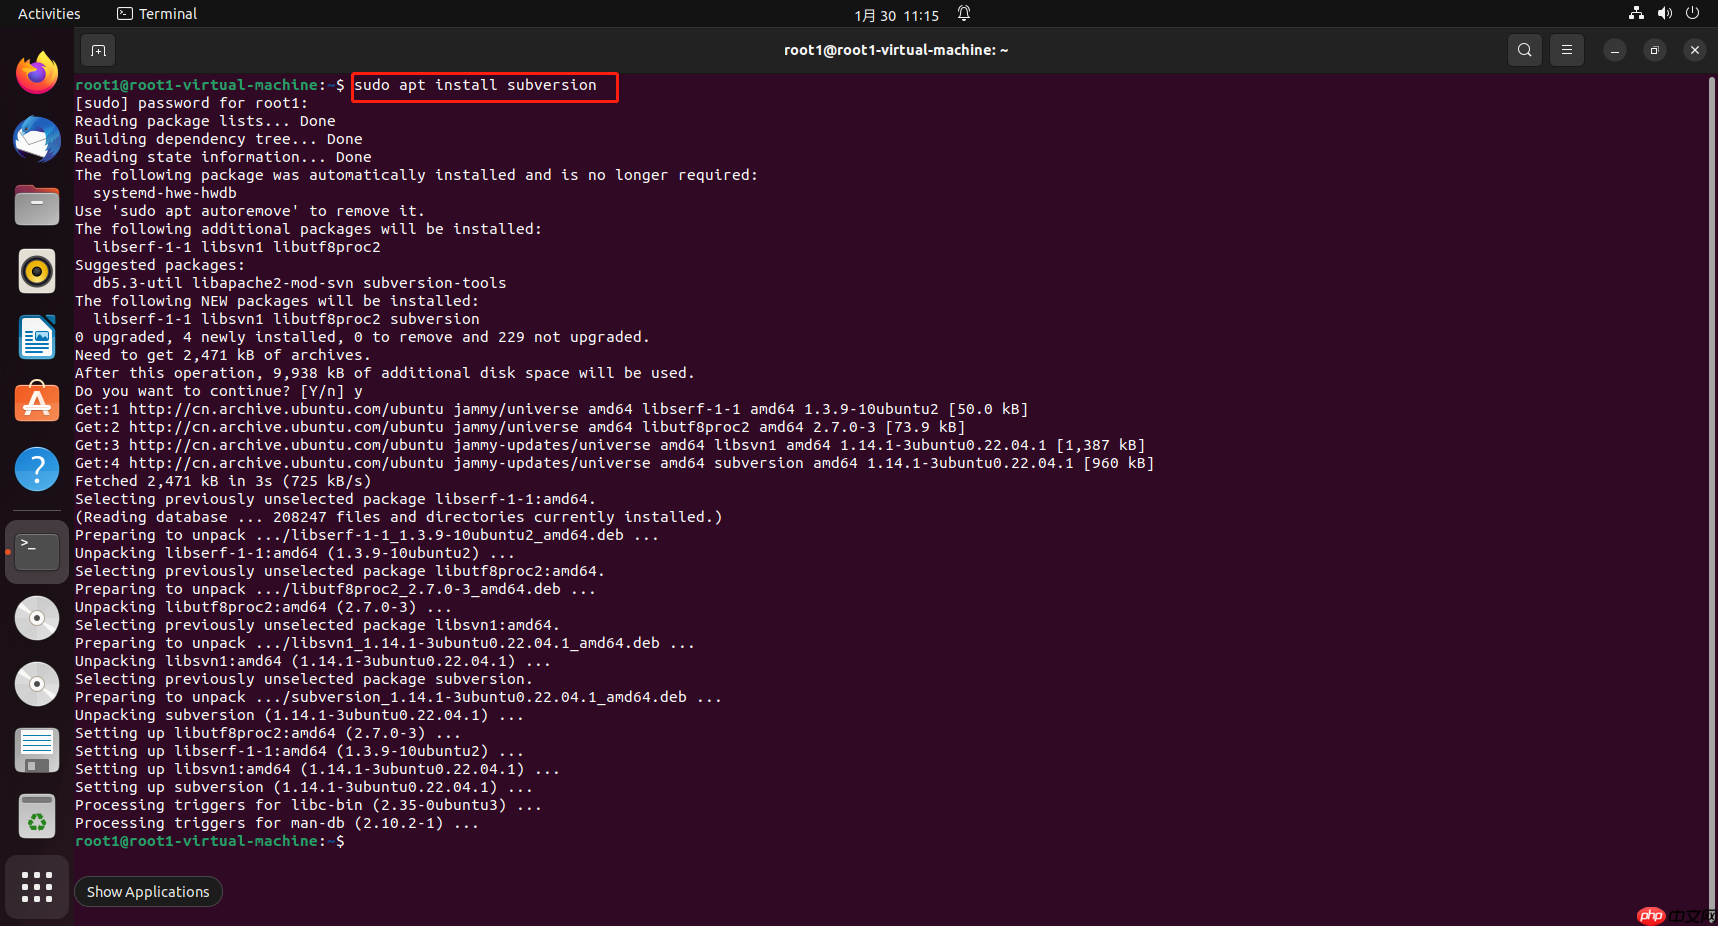This screenshot has height=926, width=1718.
Task: Click the 'The following NEW packages will be installed:' line
Action: click(x=277, y=302)
